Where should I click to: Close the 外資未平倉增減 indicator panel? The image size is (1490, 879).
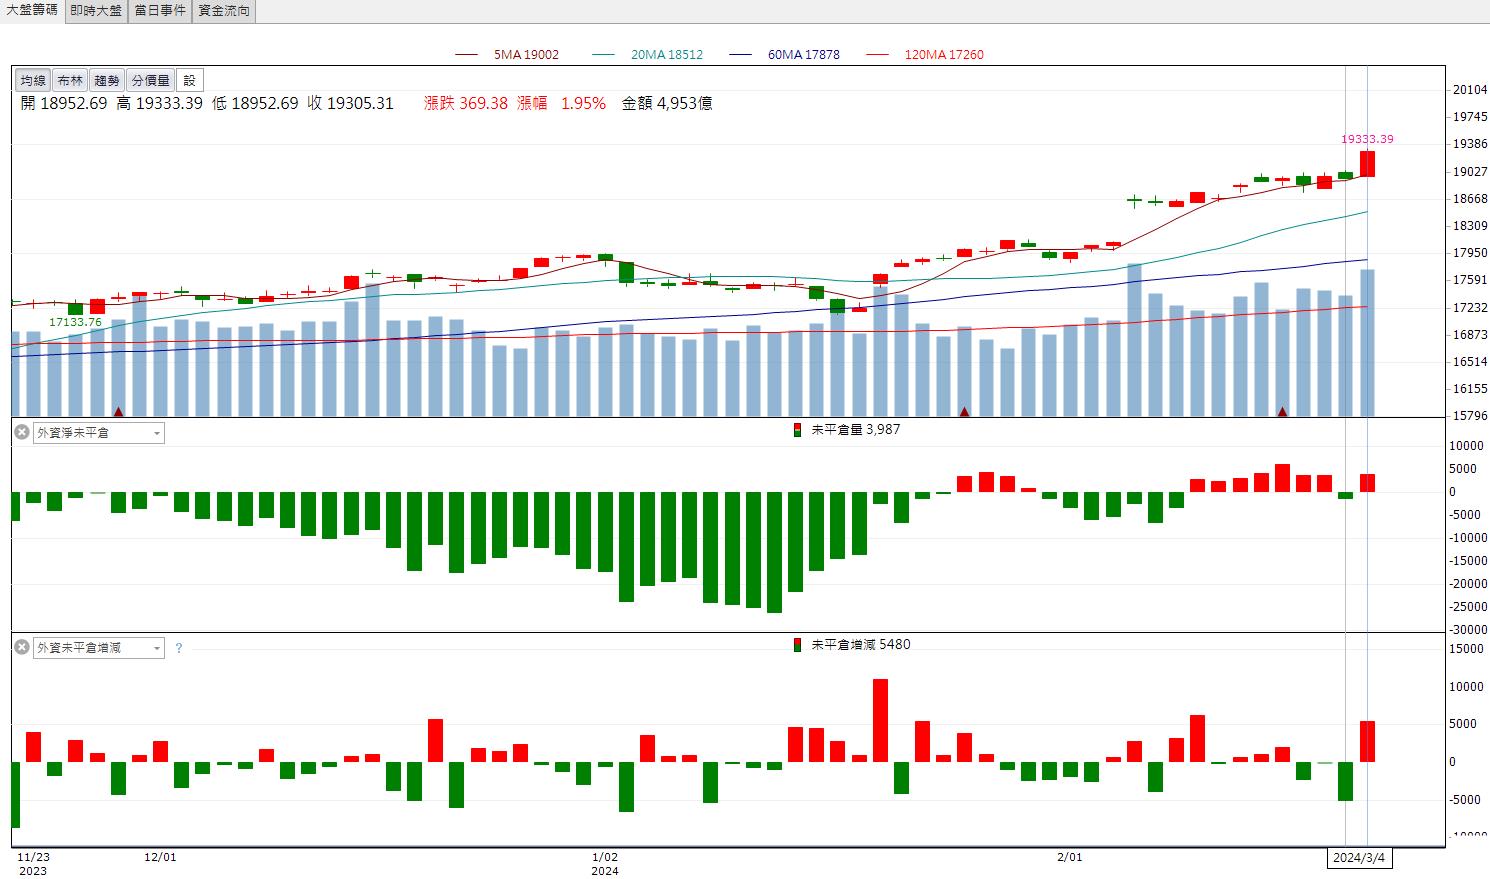(21, 648)
